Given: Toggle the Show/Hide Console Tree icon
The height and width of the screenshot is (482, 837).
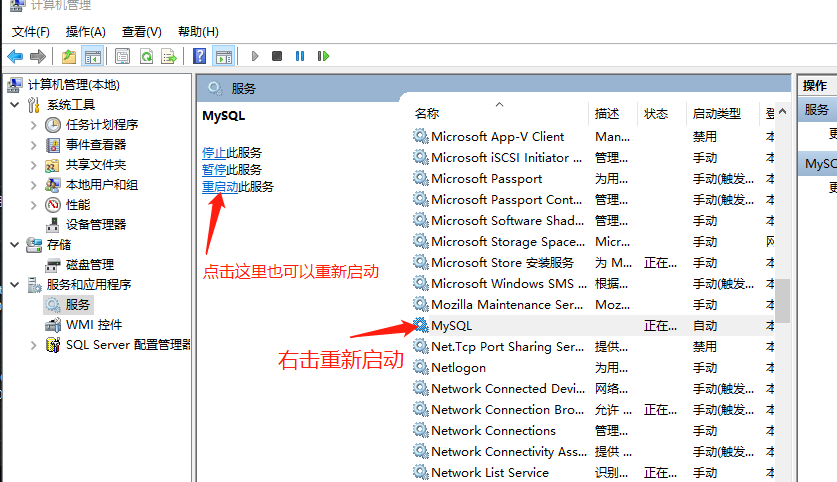Looking at the screenshot, I should [93, 56].
